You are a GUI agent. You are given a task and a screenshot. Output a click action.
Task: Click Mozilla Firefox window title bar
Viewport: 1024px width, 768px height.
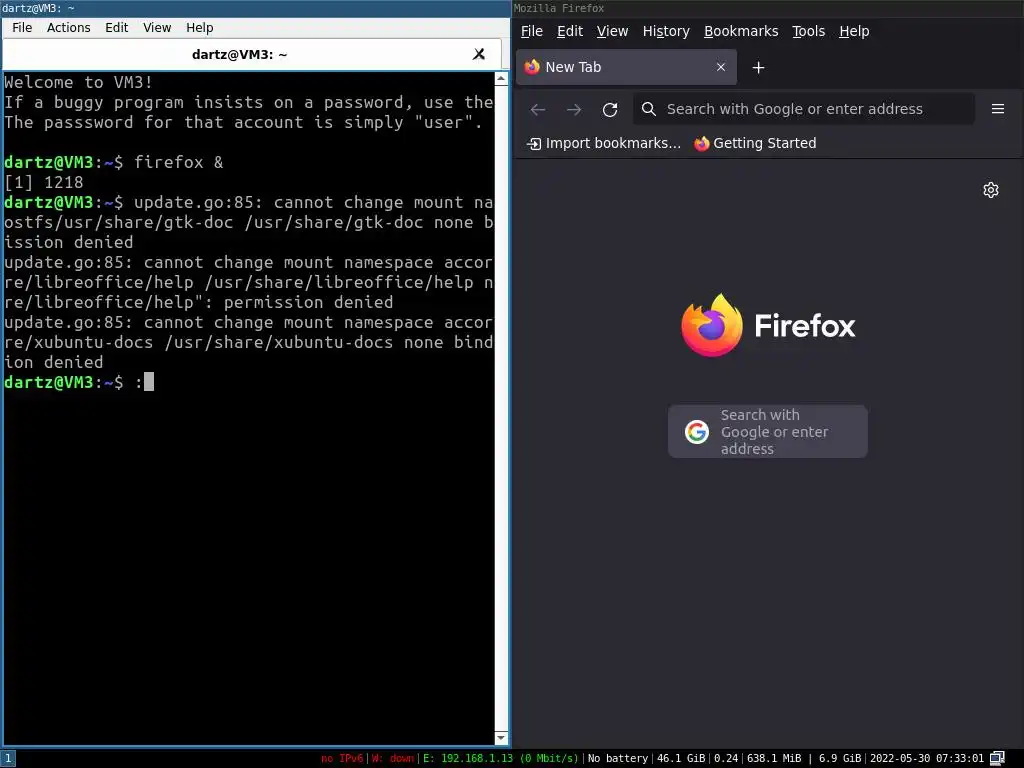tap(767, 8)
